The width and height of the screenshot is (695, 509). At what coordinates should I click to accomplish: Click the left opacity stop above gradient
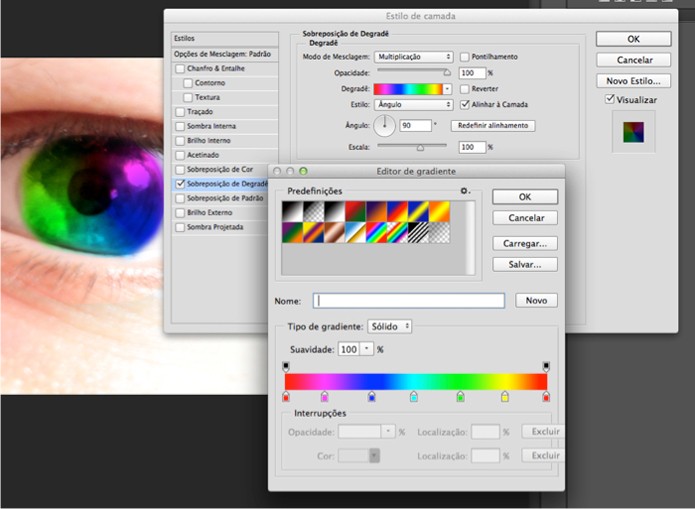coord(286,368)
